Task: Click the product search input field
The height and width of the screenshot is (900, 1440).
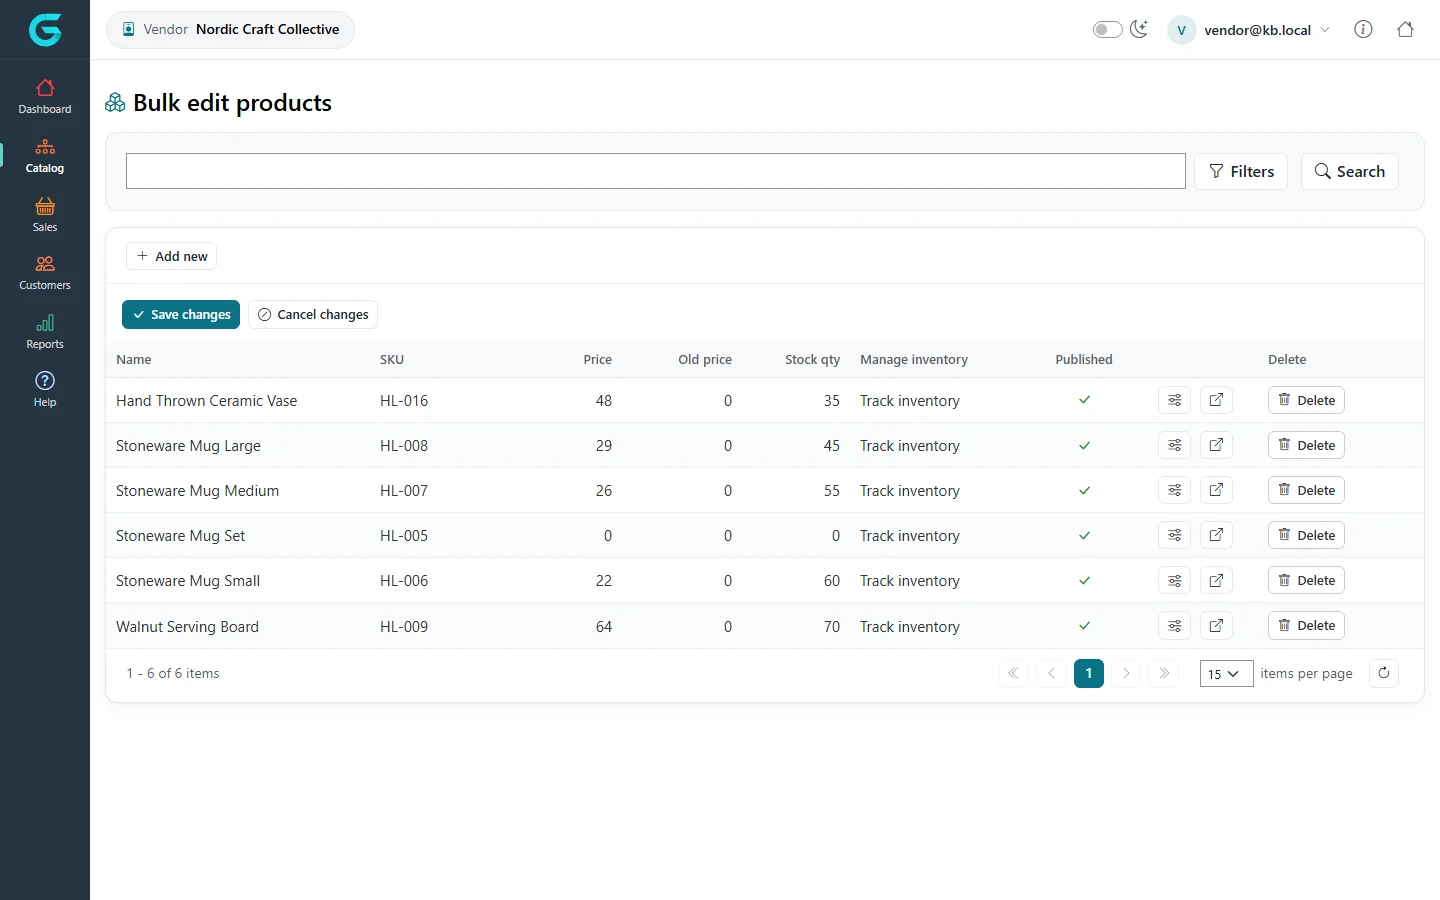Action: 656,171
